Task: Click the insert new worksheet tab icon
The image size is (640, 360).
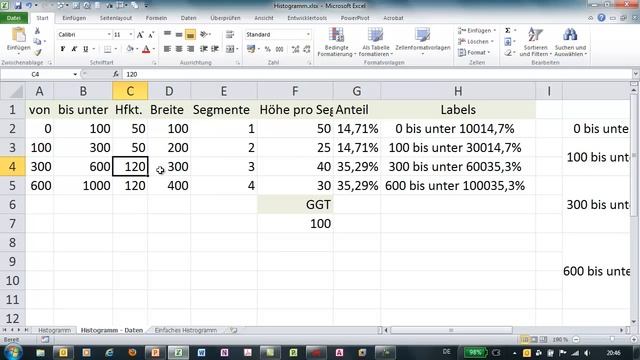Action: [x=233, y=330]
